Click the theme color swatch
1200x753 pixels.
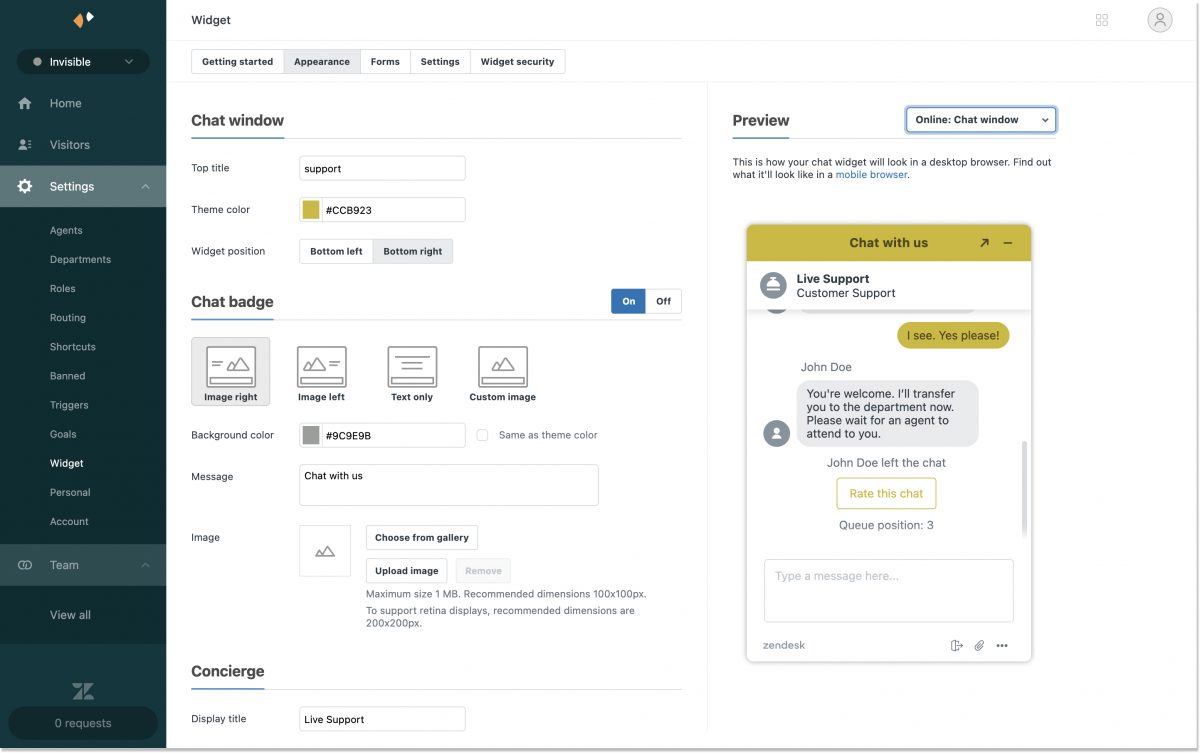pyautogui.click(x=311, y=209)
